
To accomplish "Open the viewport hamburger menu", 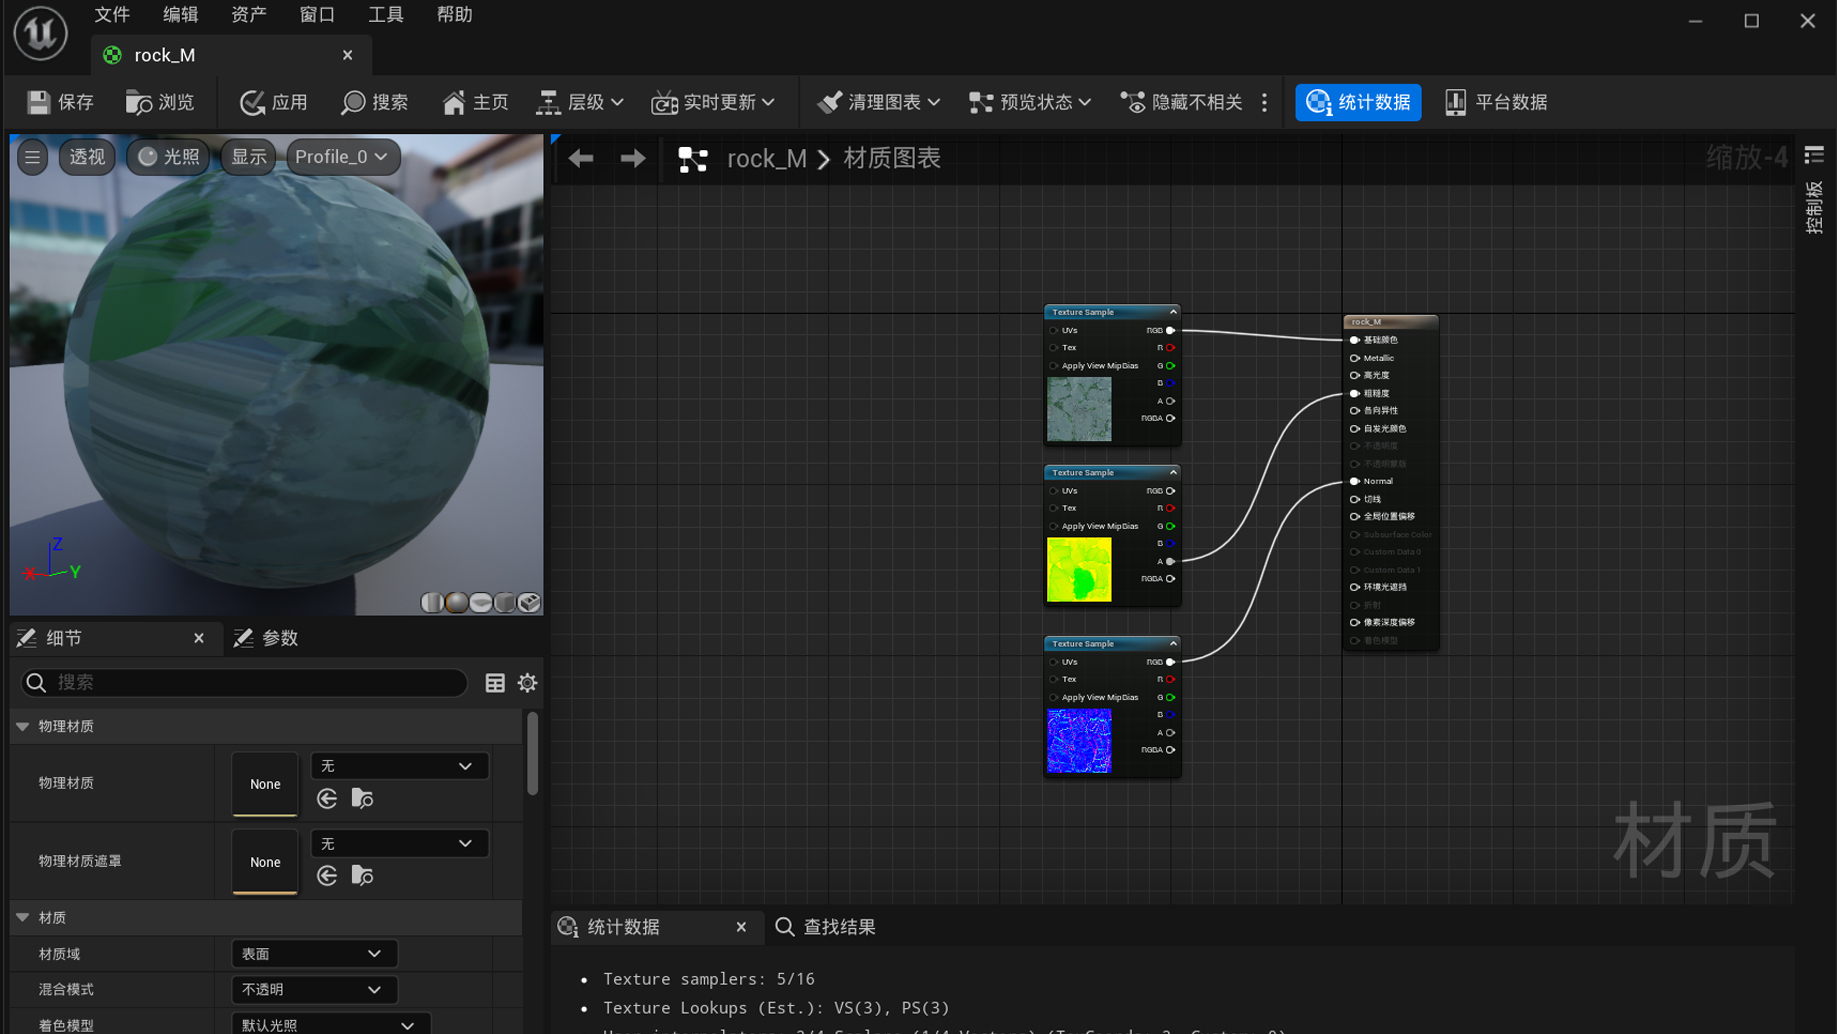I will [x=33, y=157].
